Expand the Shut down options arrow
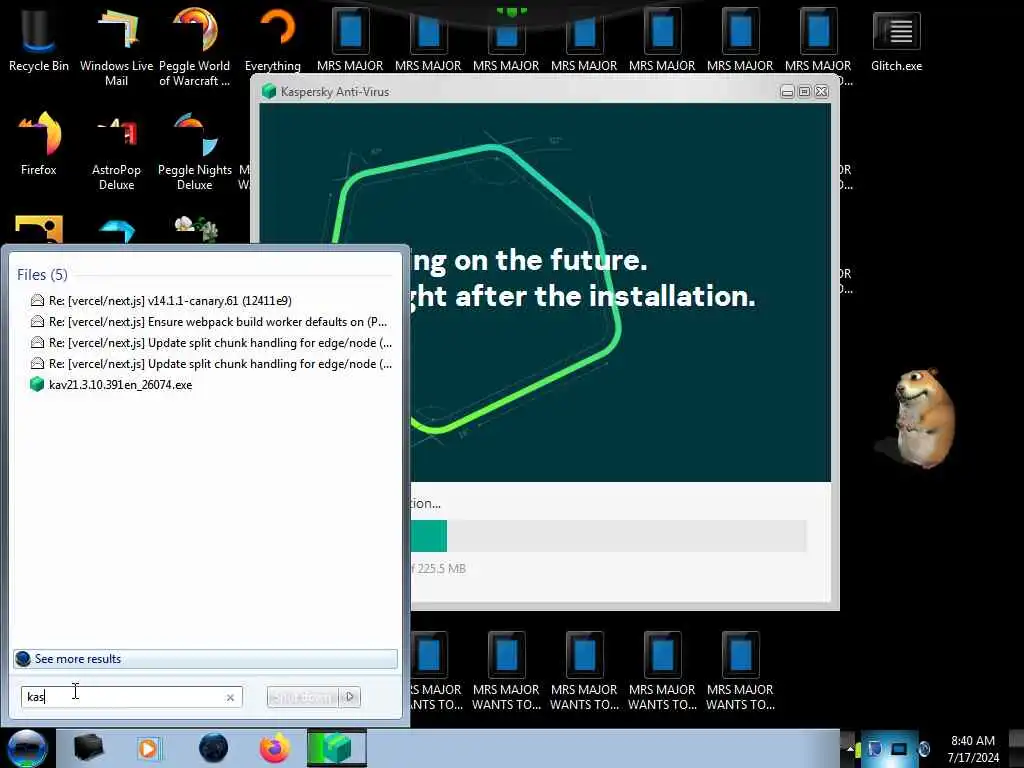Viewport: 1024px width, 768px height. pos(350,697)
